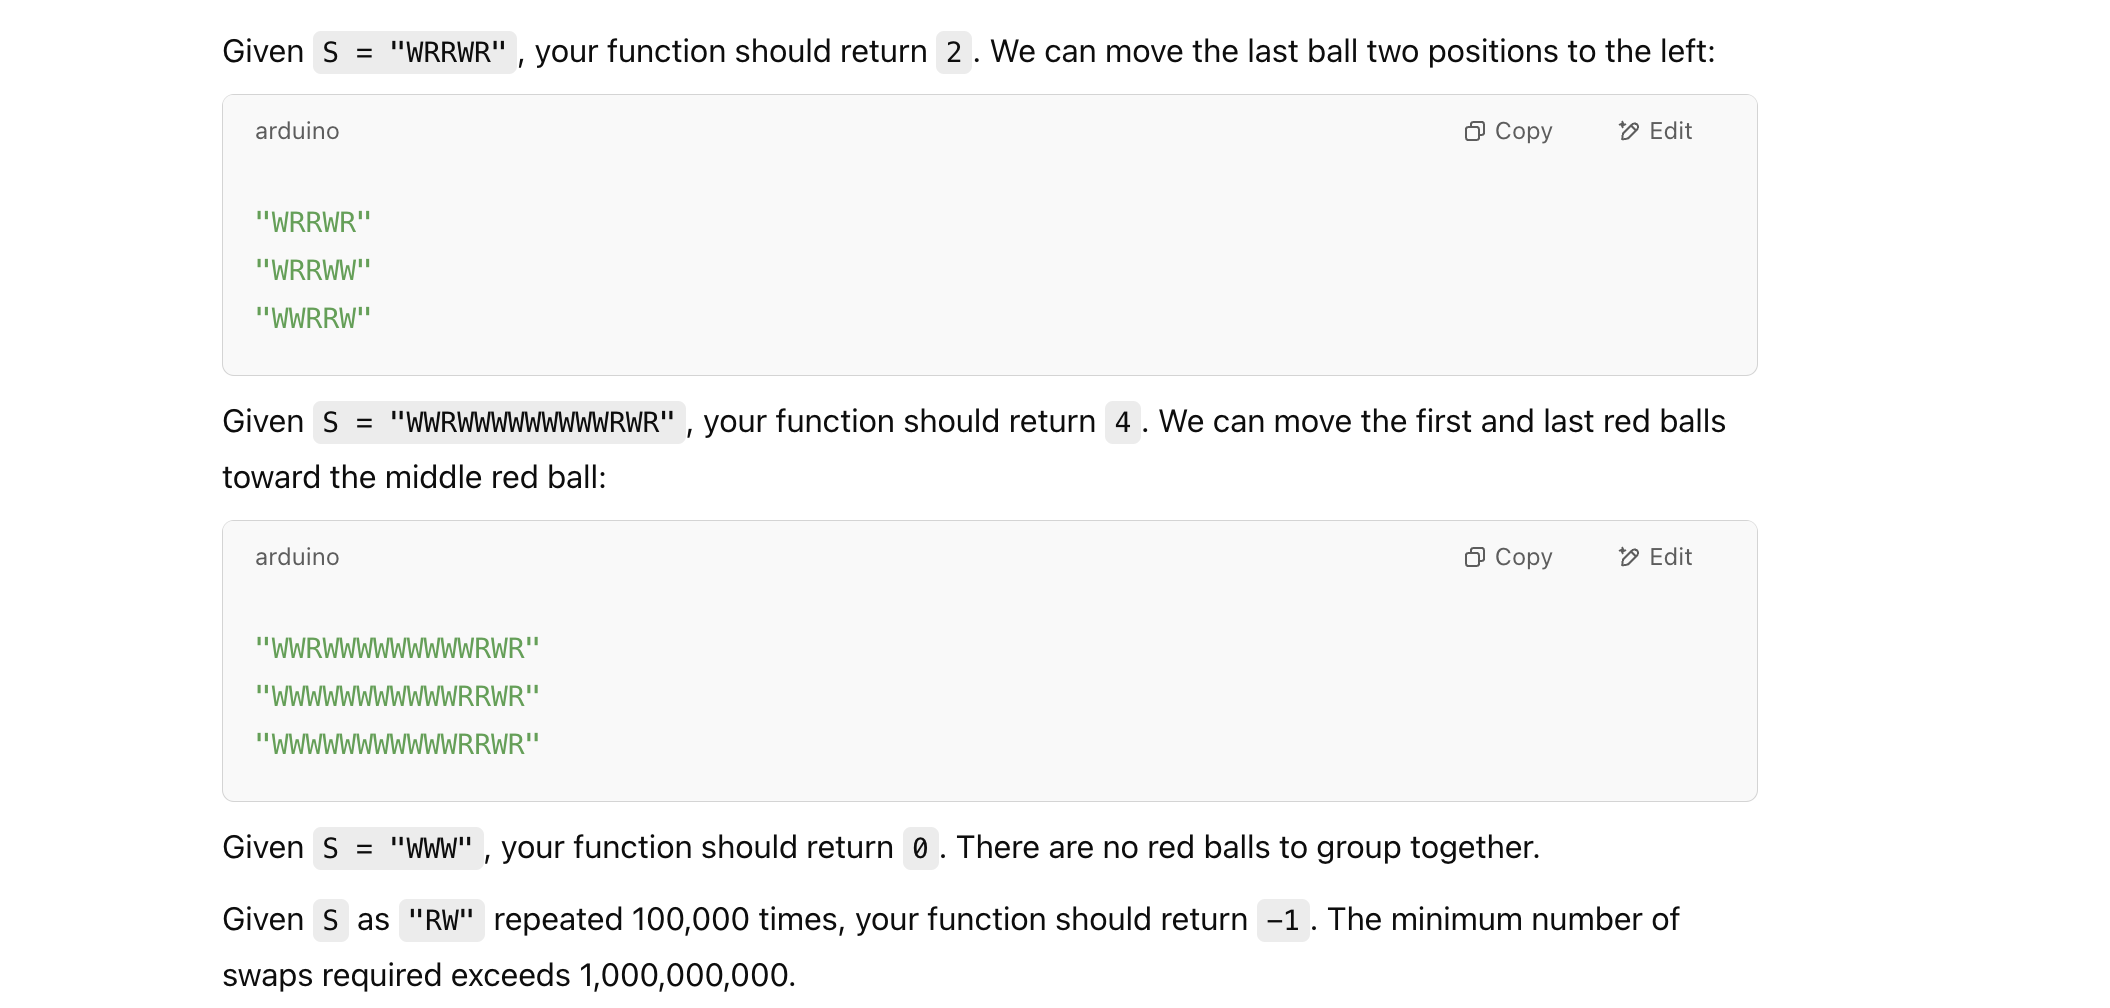
Task: Click the green "WWRRW" line in the first code block
Action: (313, 317)
